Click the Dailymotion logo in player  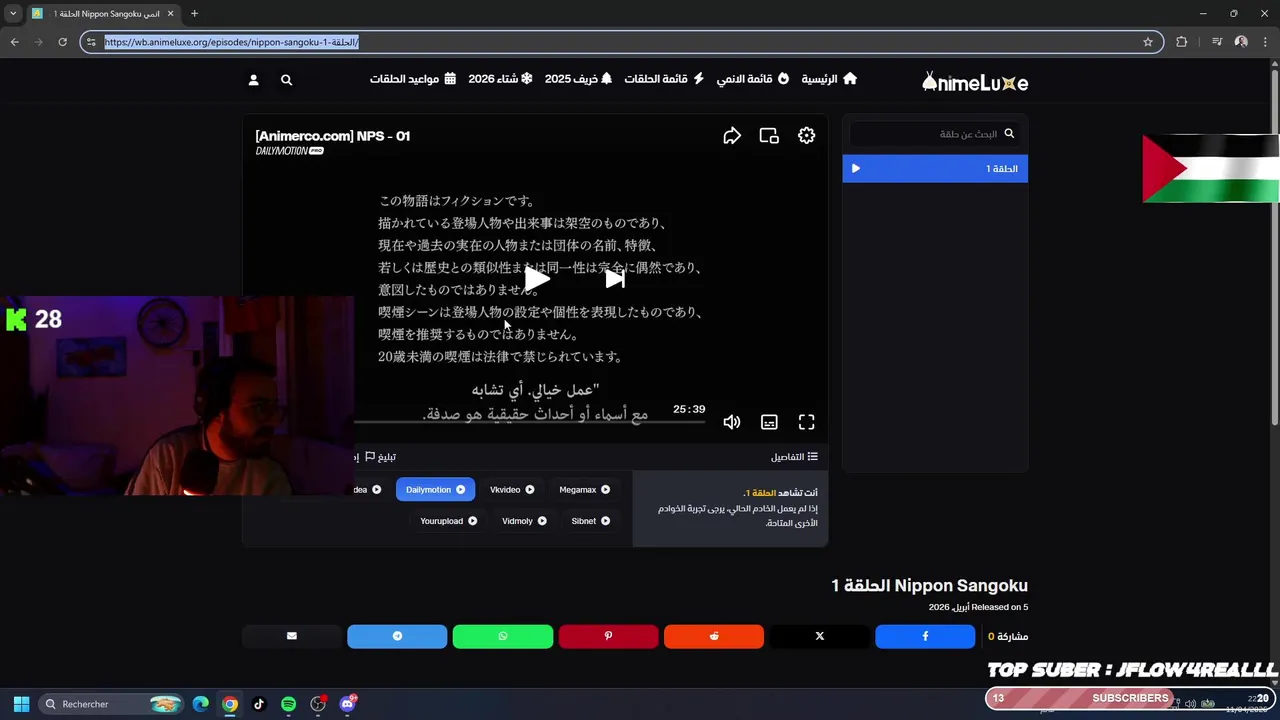(x=289, y=151)
